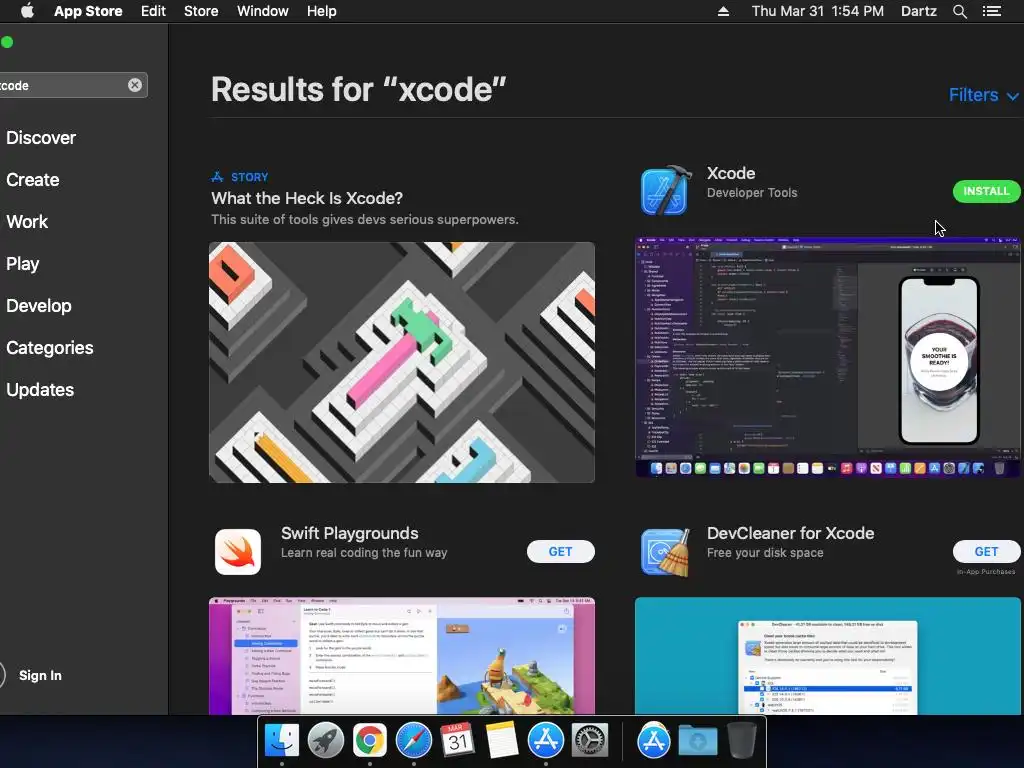Open the DevCleaner for Xcode title

[x=790, y=533]
